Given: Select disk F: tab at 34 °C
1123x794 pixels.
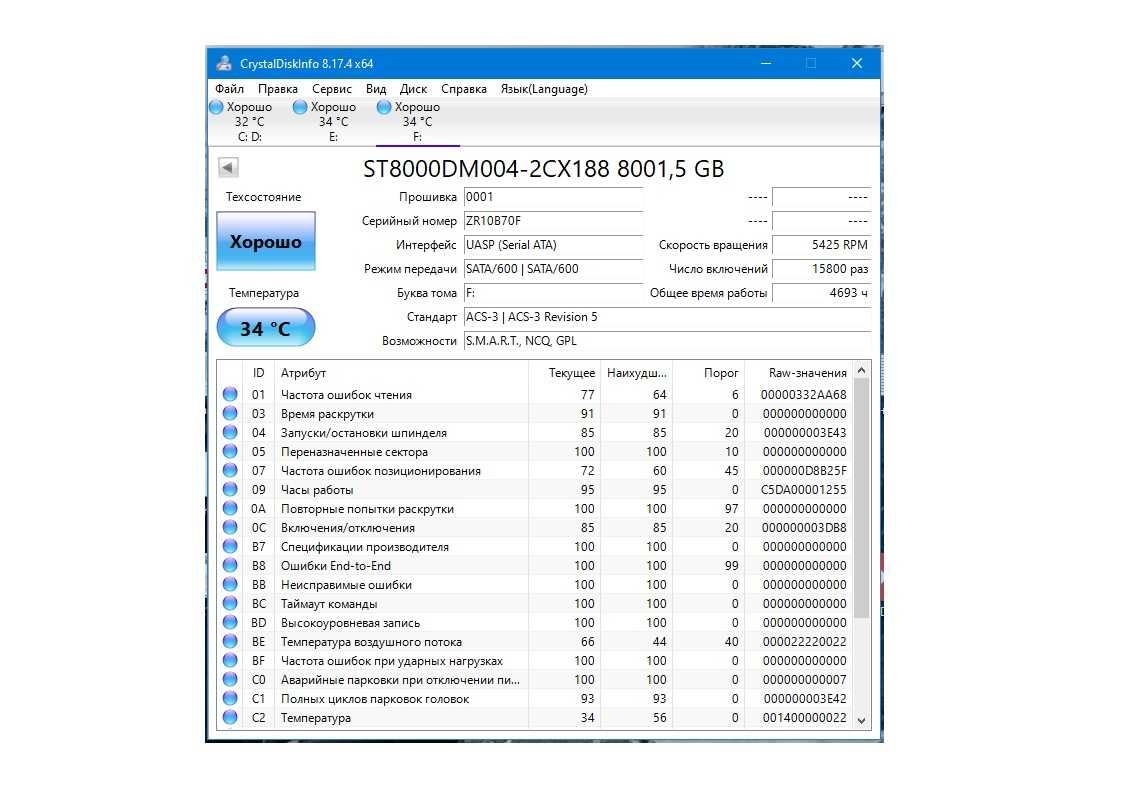Looking at the screenshot, I should [x=417, y=122].
